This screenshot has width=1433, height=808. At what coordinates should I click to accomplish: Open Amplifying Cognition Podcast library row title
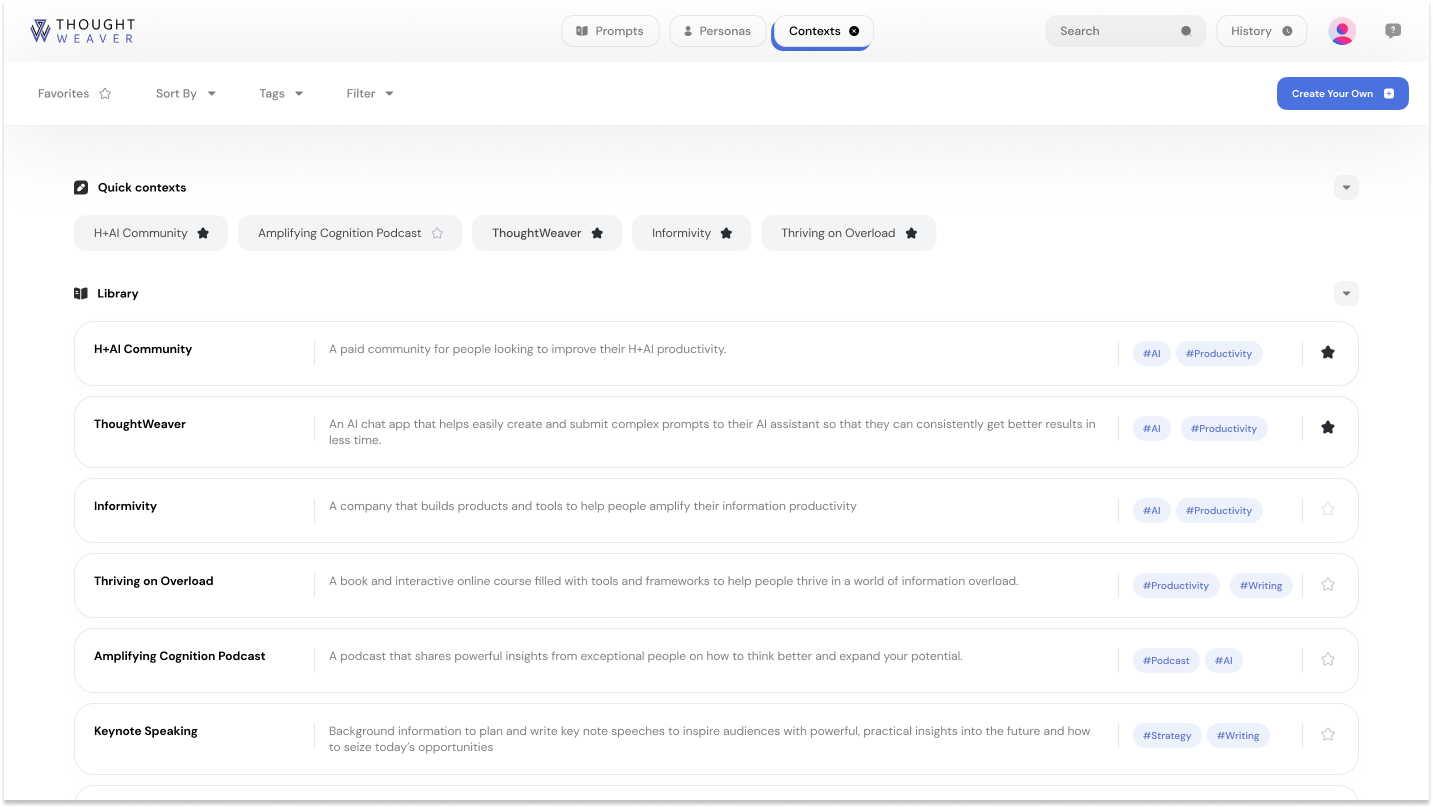tap(180, 656)
